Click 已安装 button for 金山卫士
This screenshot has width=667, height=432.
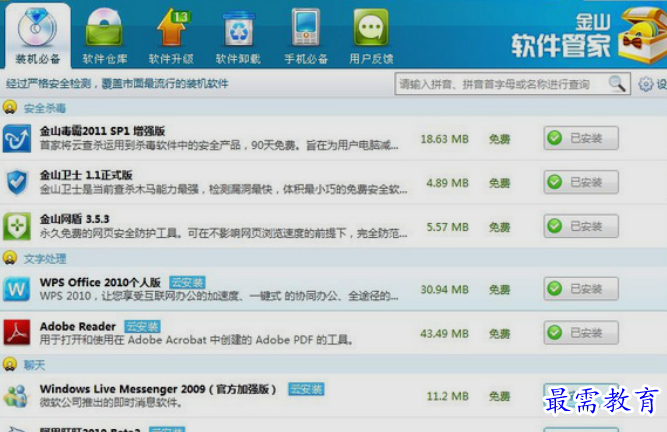pos(581,182)
